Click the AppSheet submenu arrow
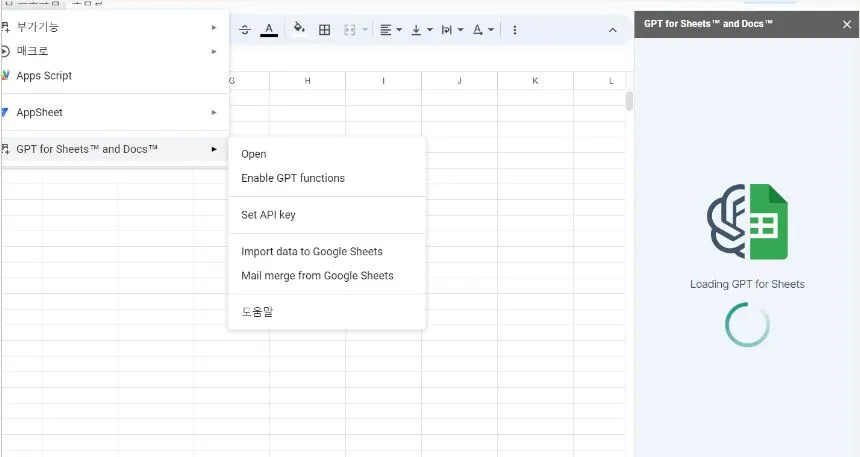Viewport: 860px width, 457px height. coord(214,112)
